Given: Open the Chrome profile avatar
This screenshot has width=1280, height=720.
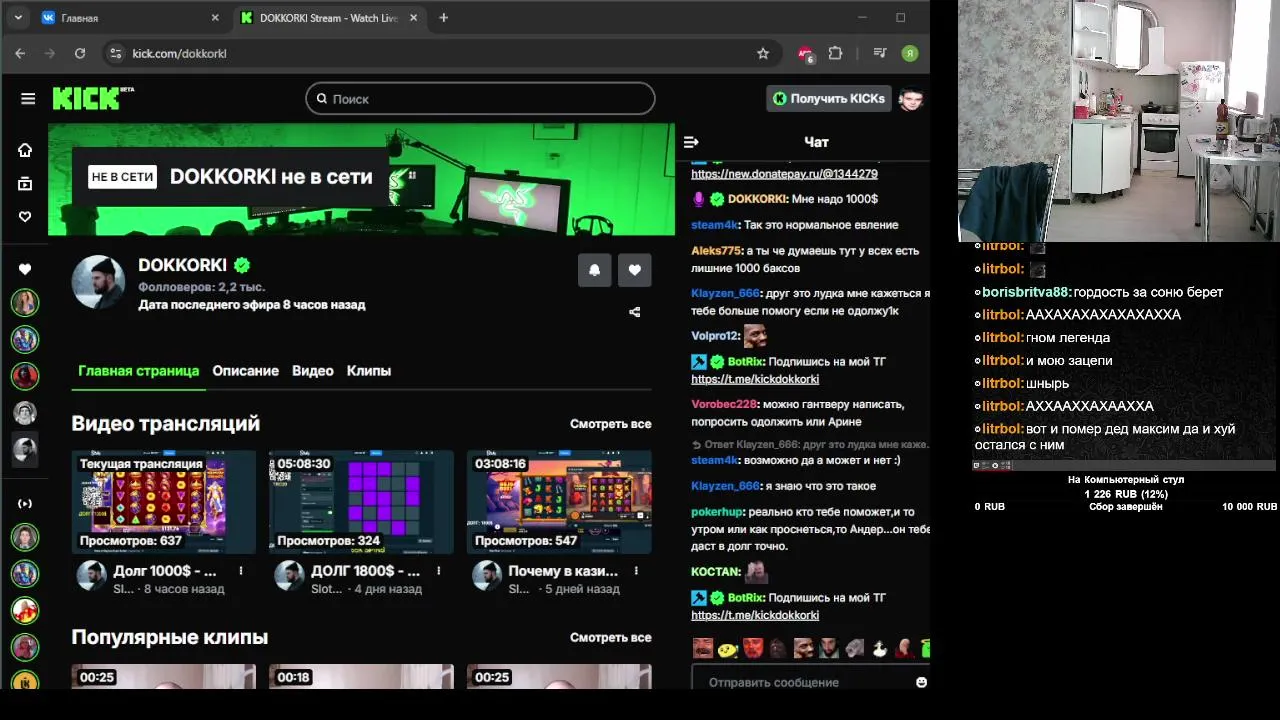Looking at the screenshot, I should pos(910,53).
